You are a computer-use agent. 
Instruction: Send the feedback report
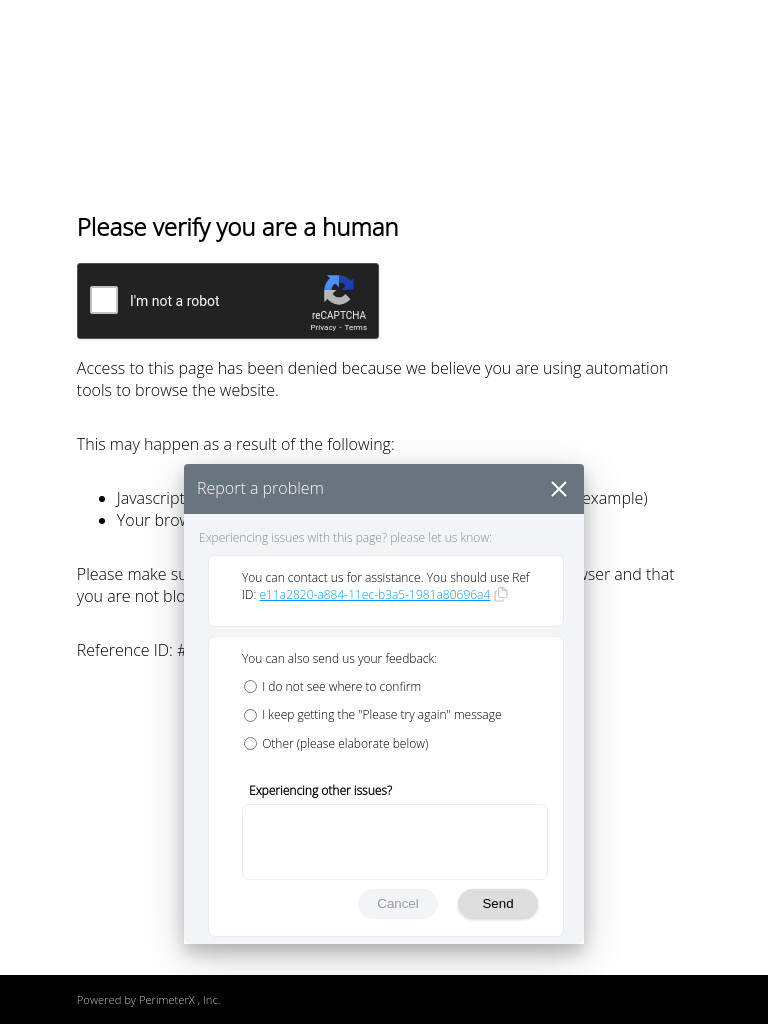pyautogui.click(x=498, y=904)
